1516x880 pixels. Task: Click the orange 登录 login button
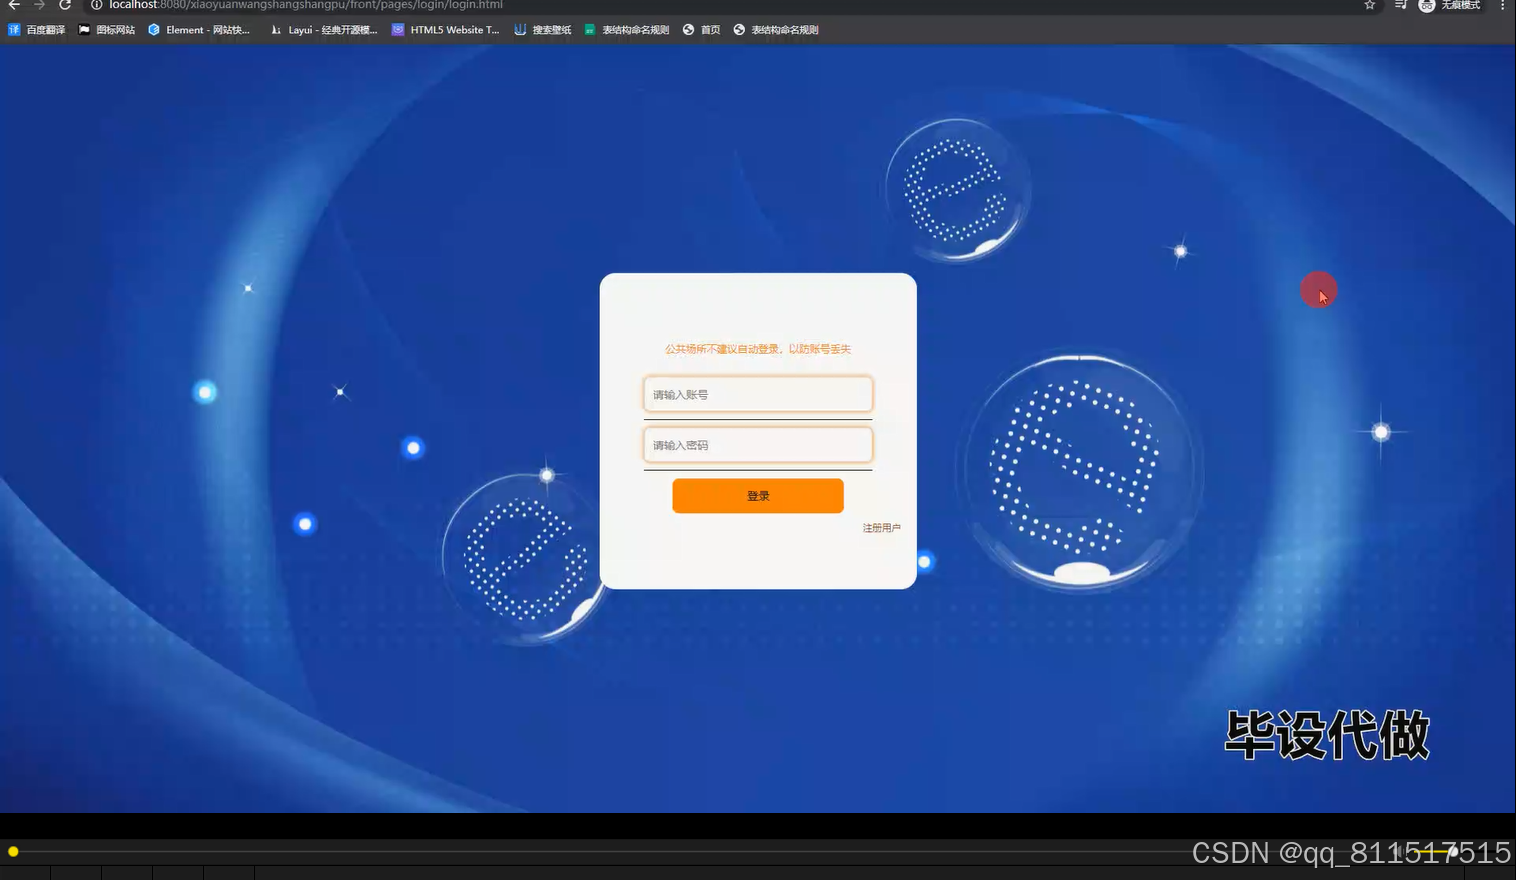[x=758, y=496]
